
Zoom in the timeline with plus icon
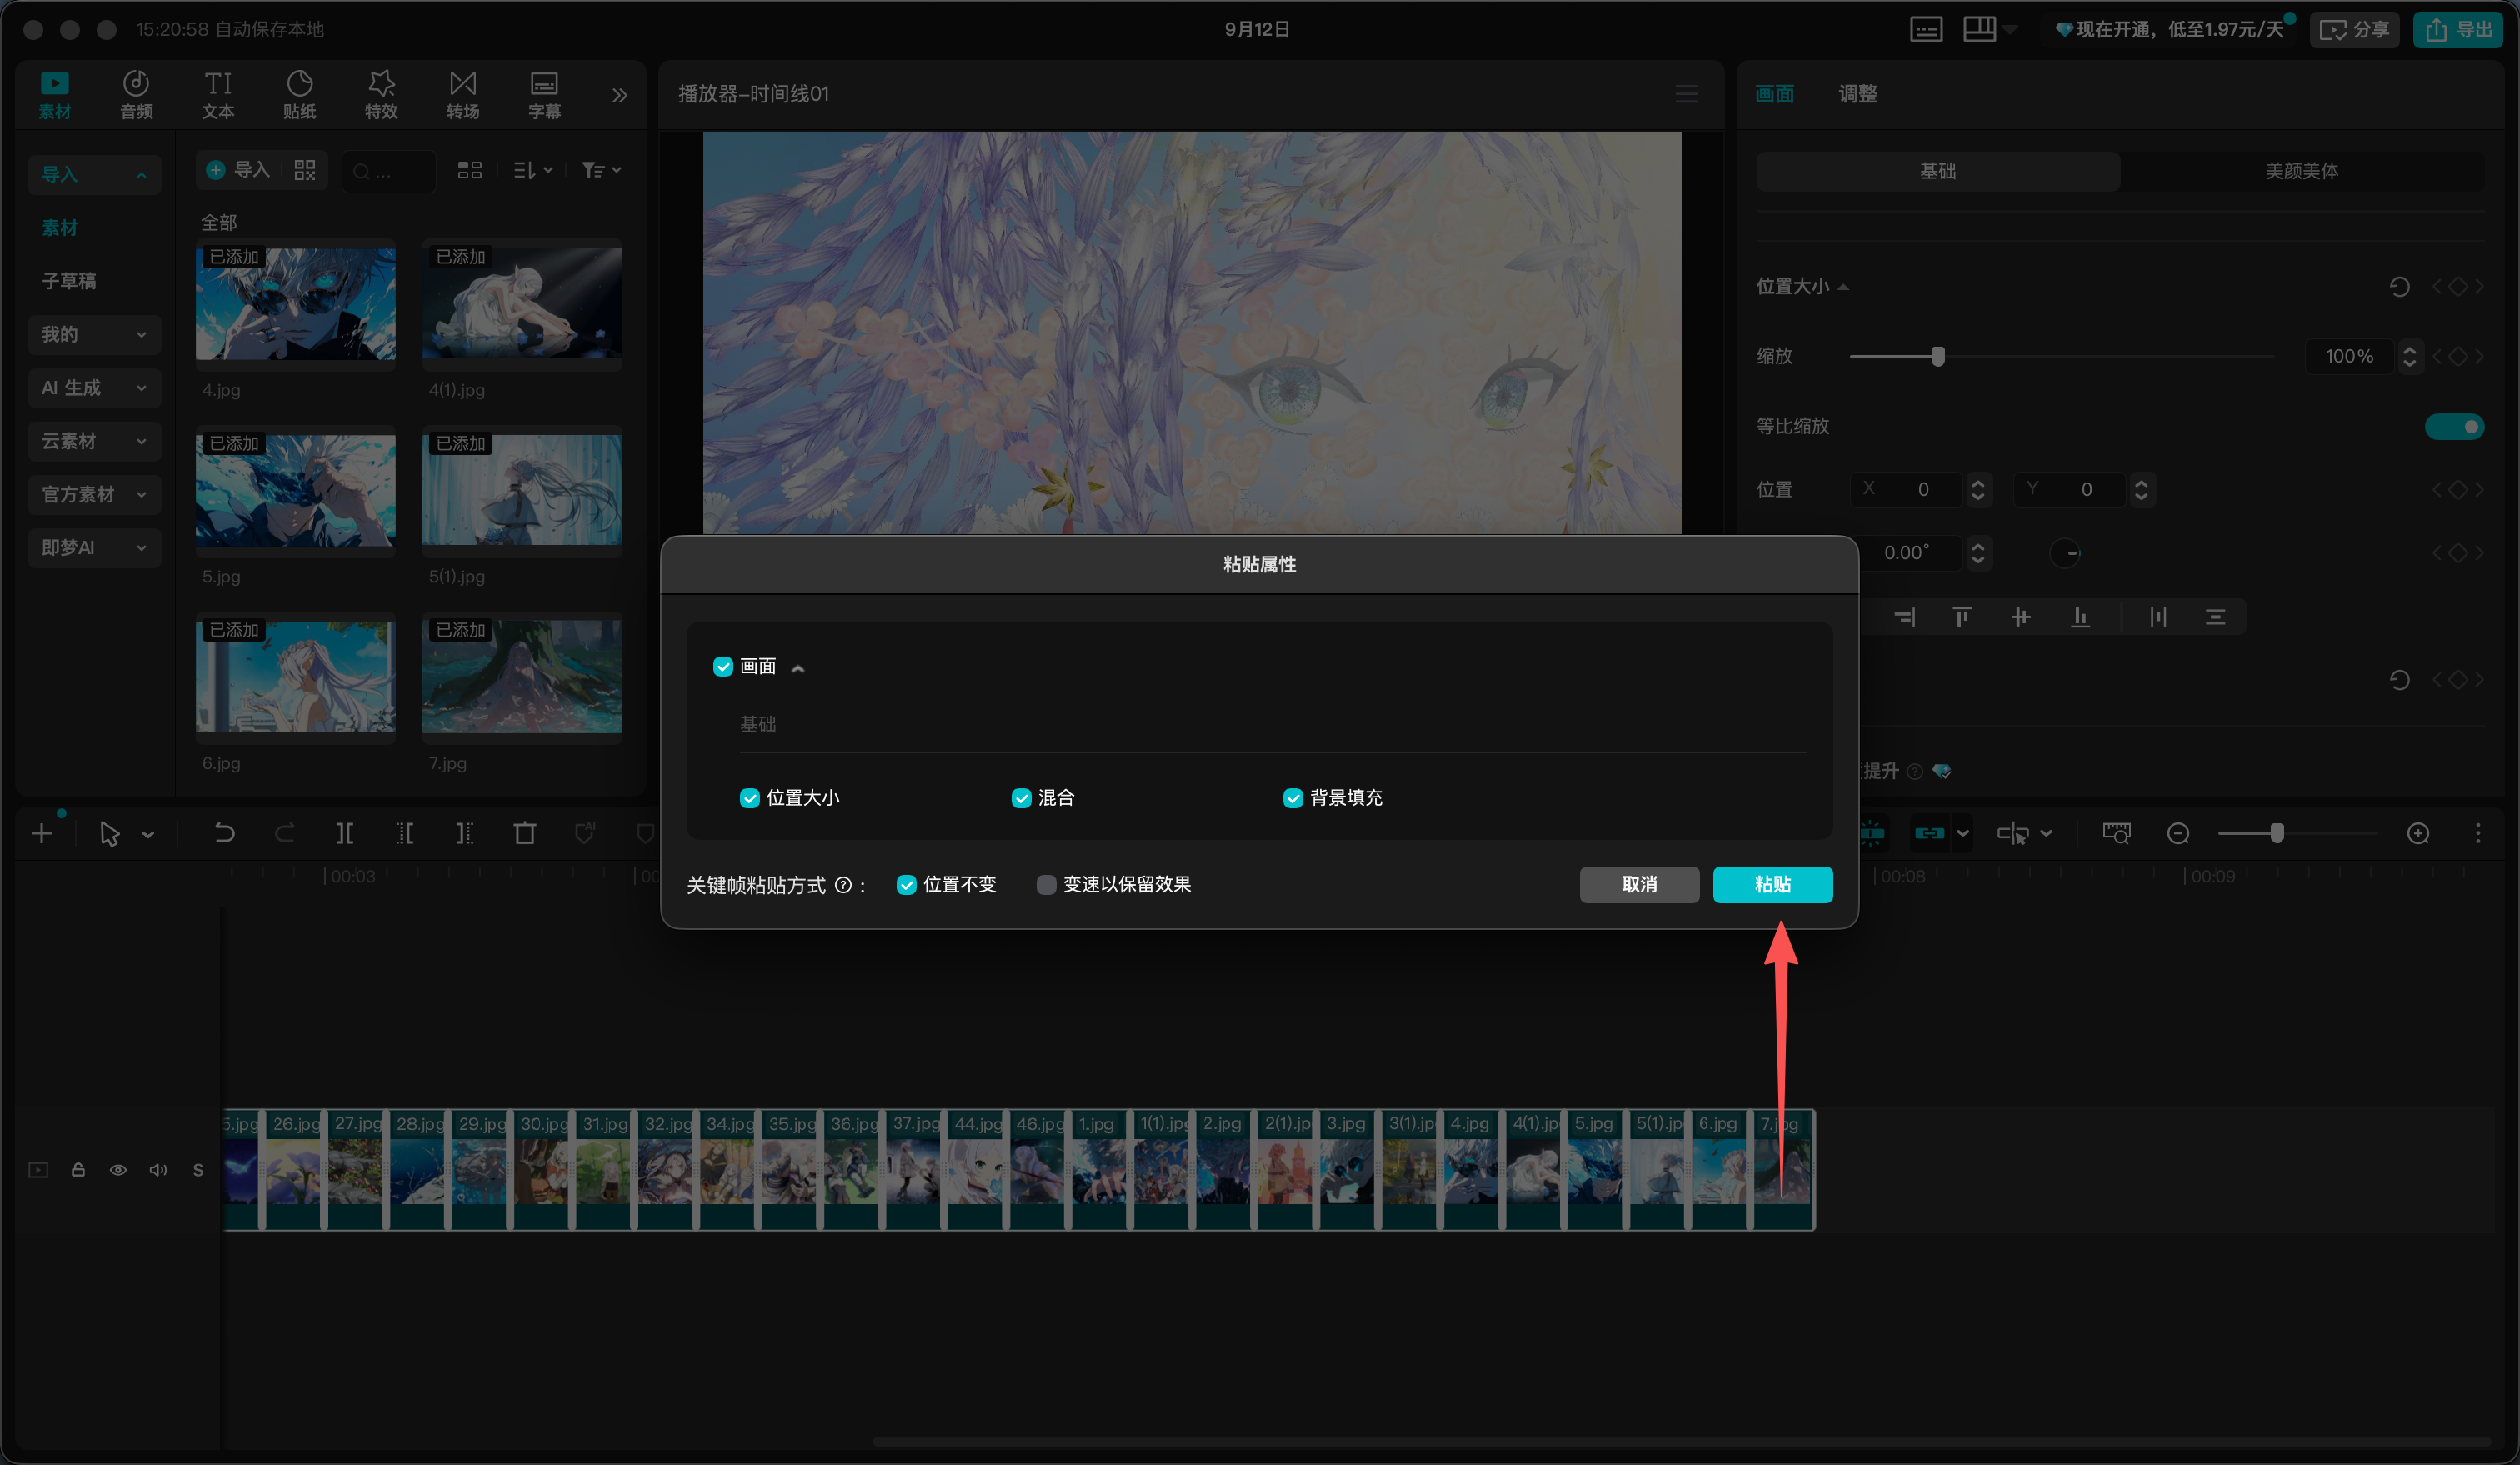pyautogui.click(x=2418, y=833)
